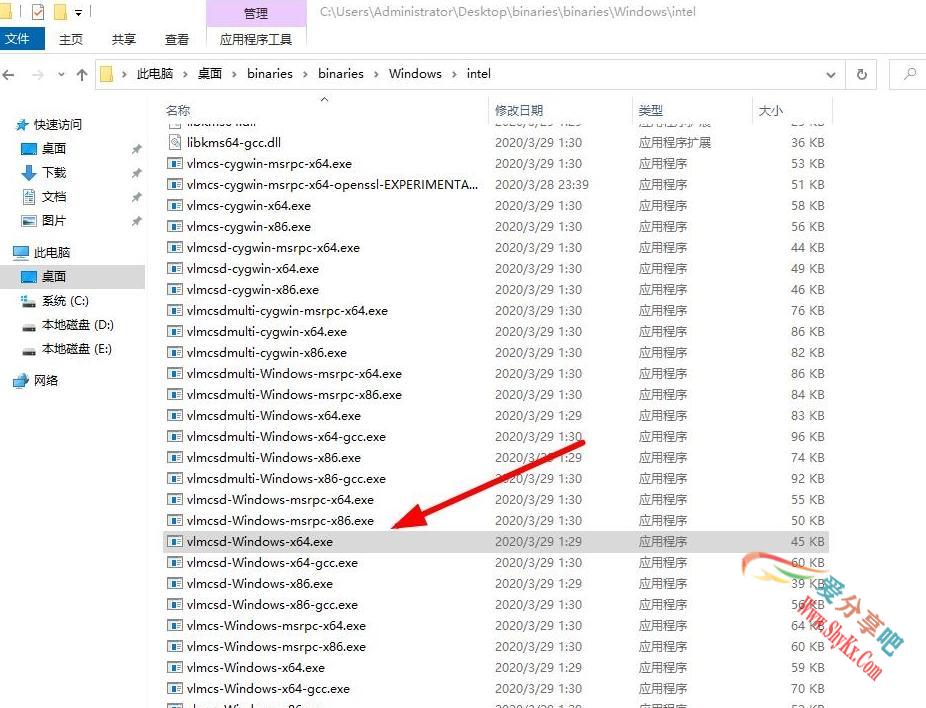Open 本地磁盘 (D:) drive
Viewport: 926px width, 708px height.
(x=77, y=325)
